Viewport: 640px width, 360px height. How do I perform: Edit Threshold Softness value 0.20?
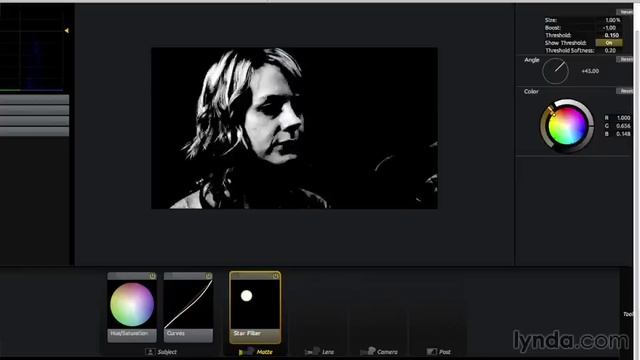(x=610, y=51)
